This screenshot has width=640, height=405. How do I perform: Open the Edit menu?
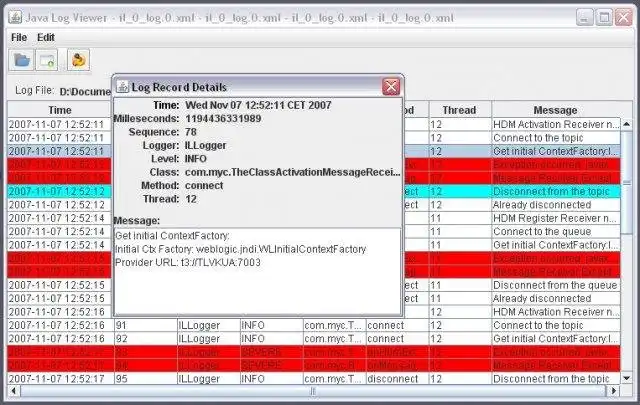46,37
